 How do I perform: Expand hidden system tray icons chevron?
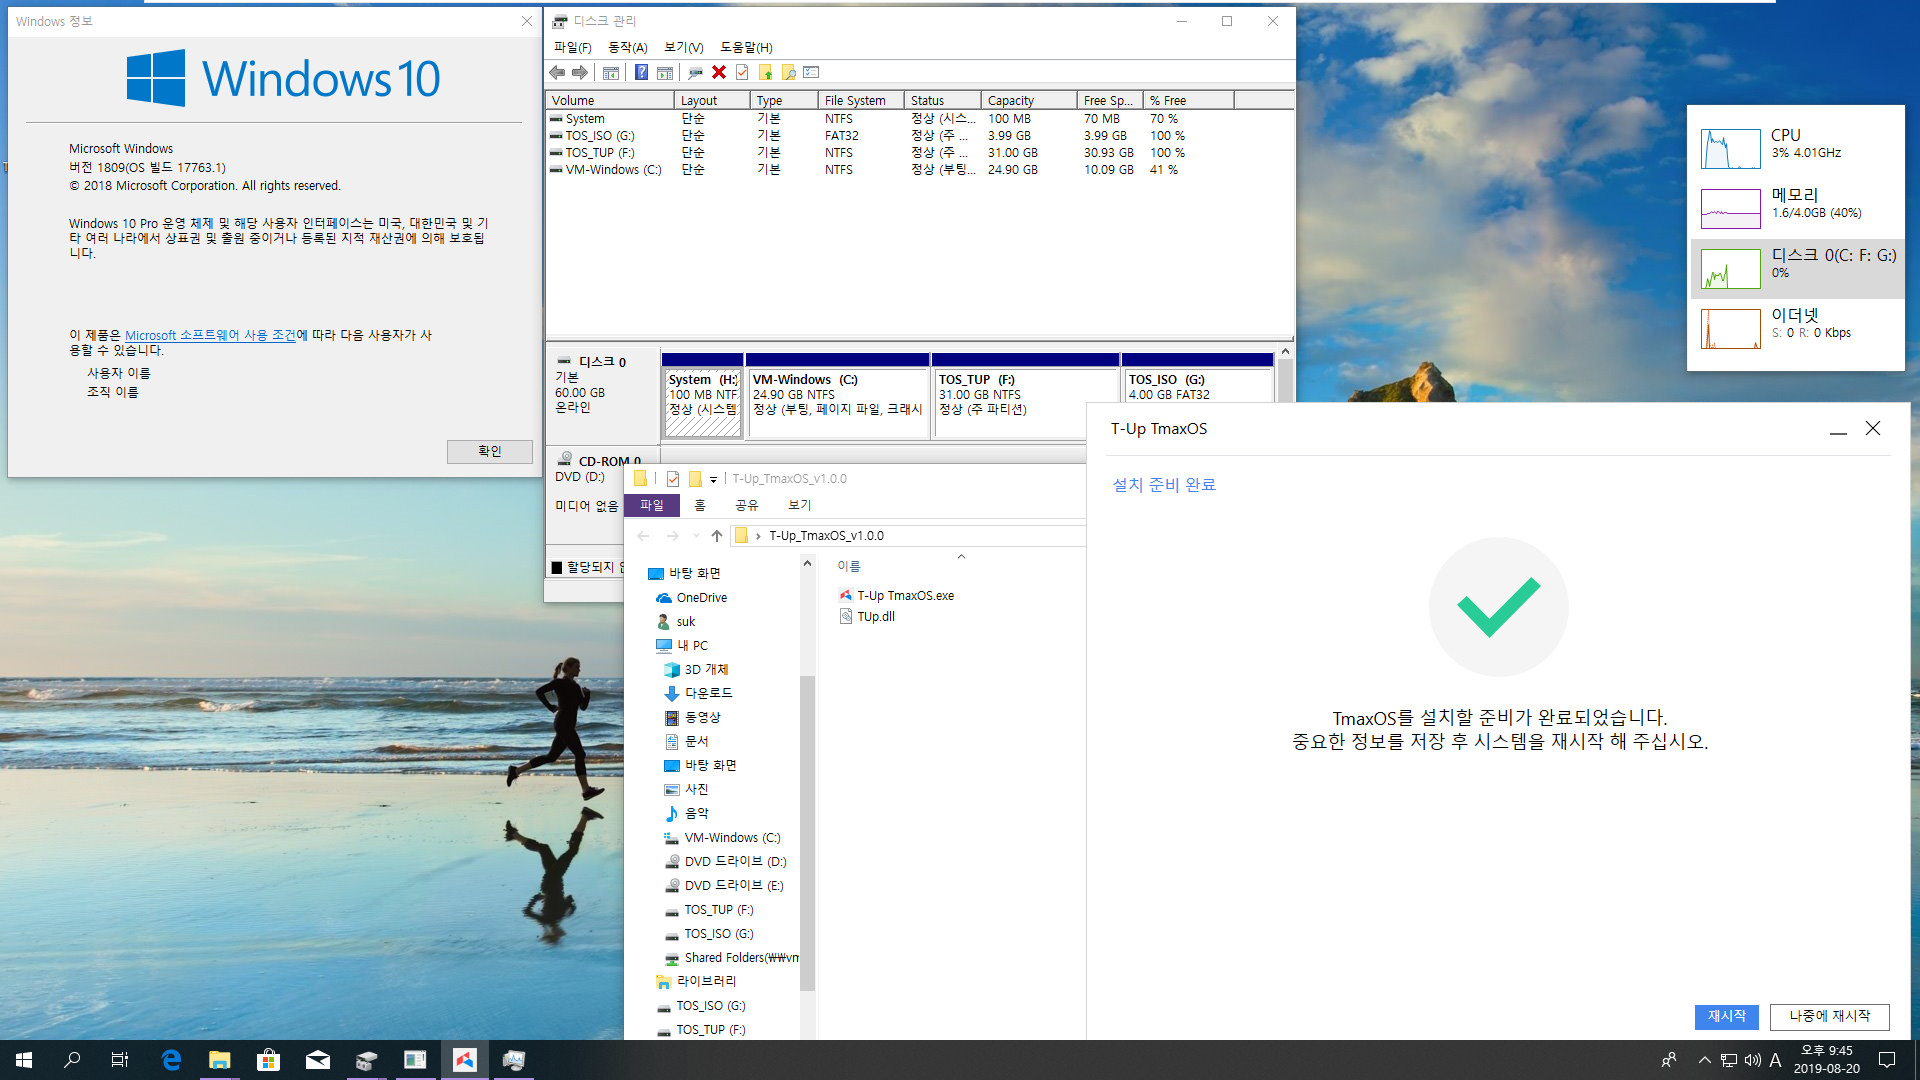1704,1060
